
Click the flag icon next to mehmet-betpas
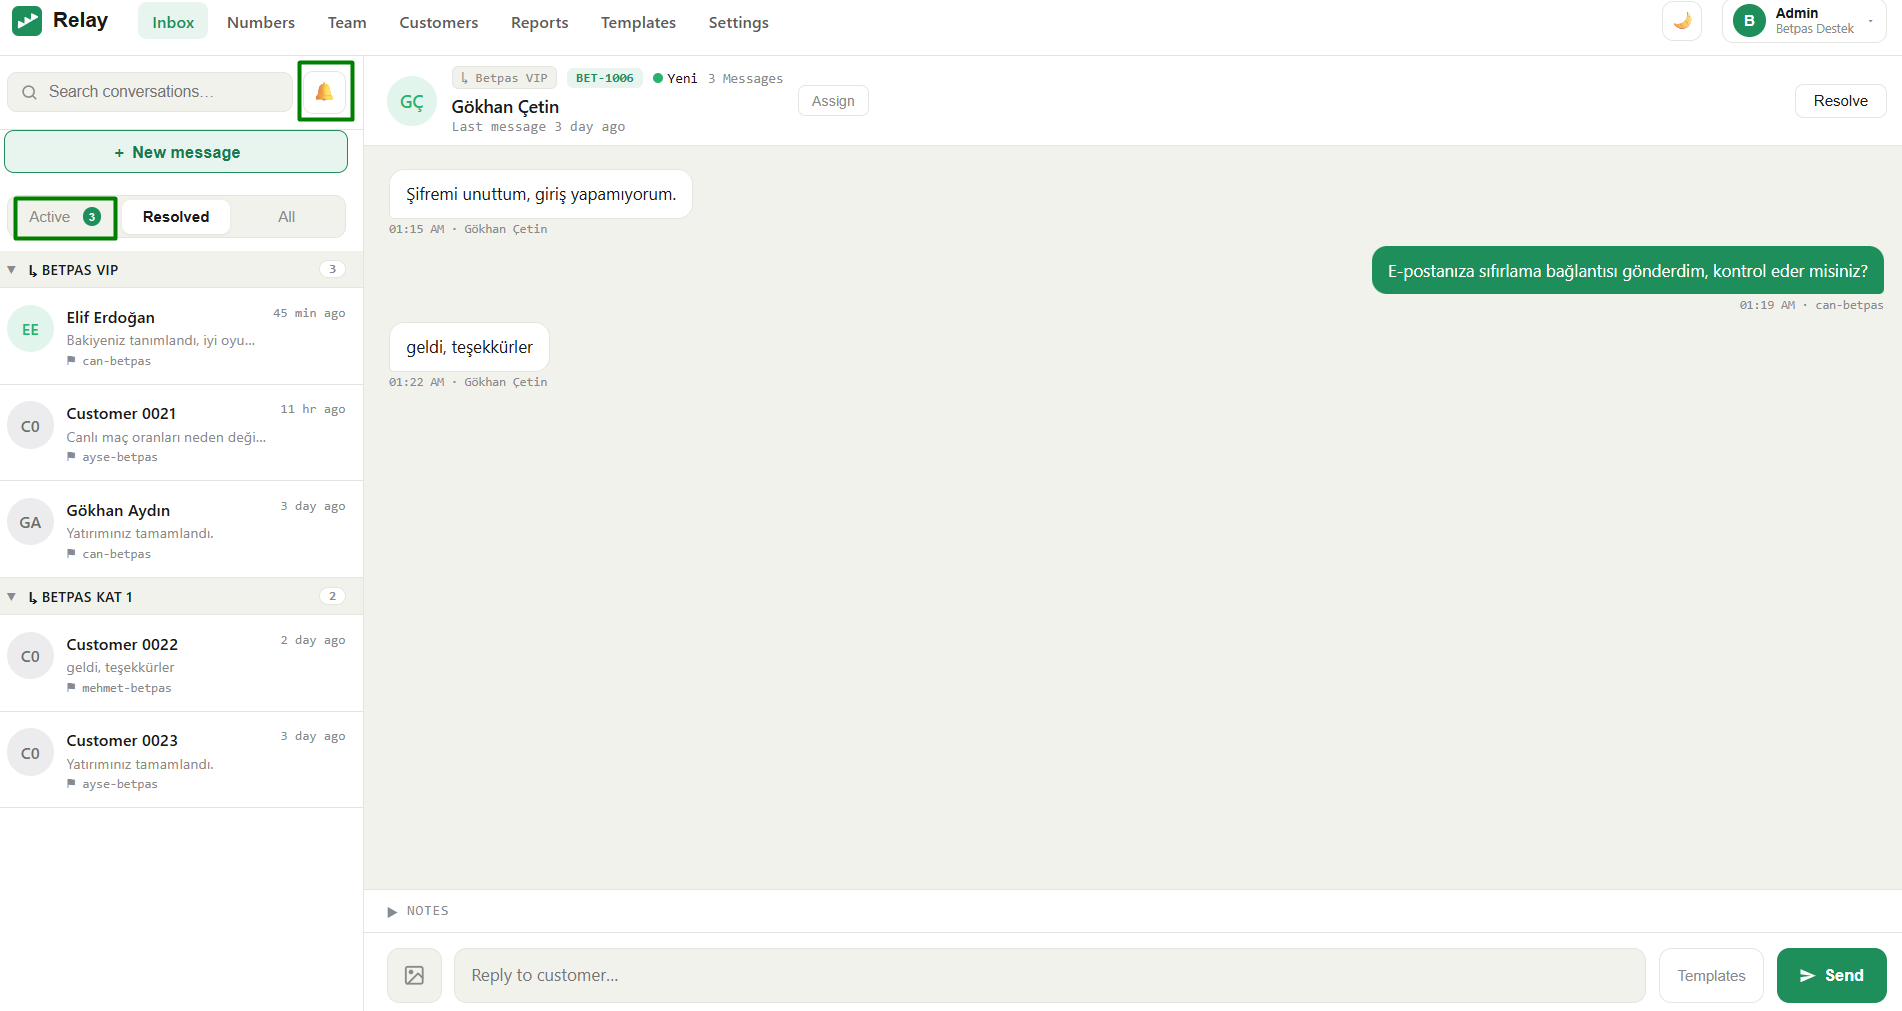pyautogui.click(x=71, y=688)
